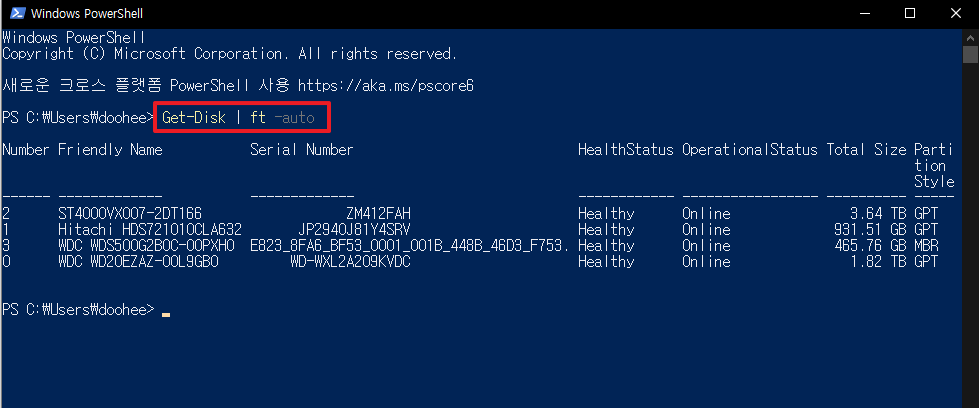This screenshot has height=408, width=979.
Task: Click the MBR partition style value
Action: coord(926,246)
